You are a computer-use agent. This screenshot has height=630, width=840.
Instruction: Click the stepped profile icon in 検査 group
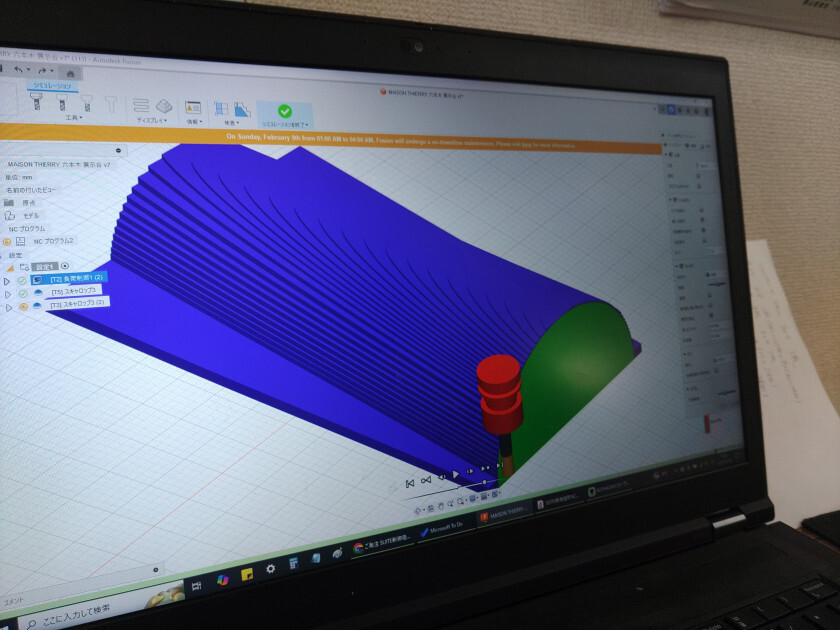coord(241,109)
